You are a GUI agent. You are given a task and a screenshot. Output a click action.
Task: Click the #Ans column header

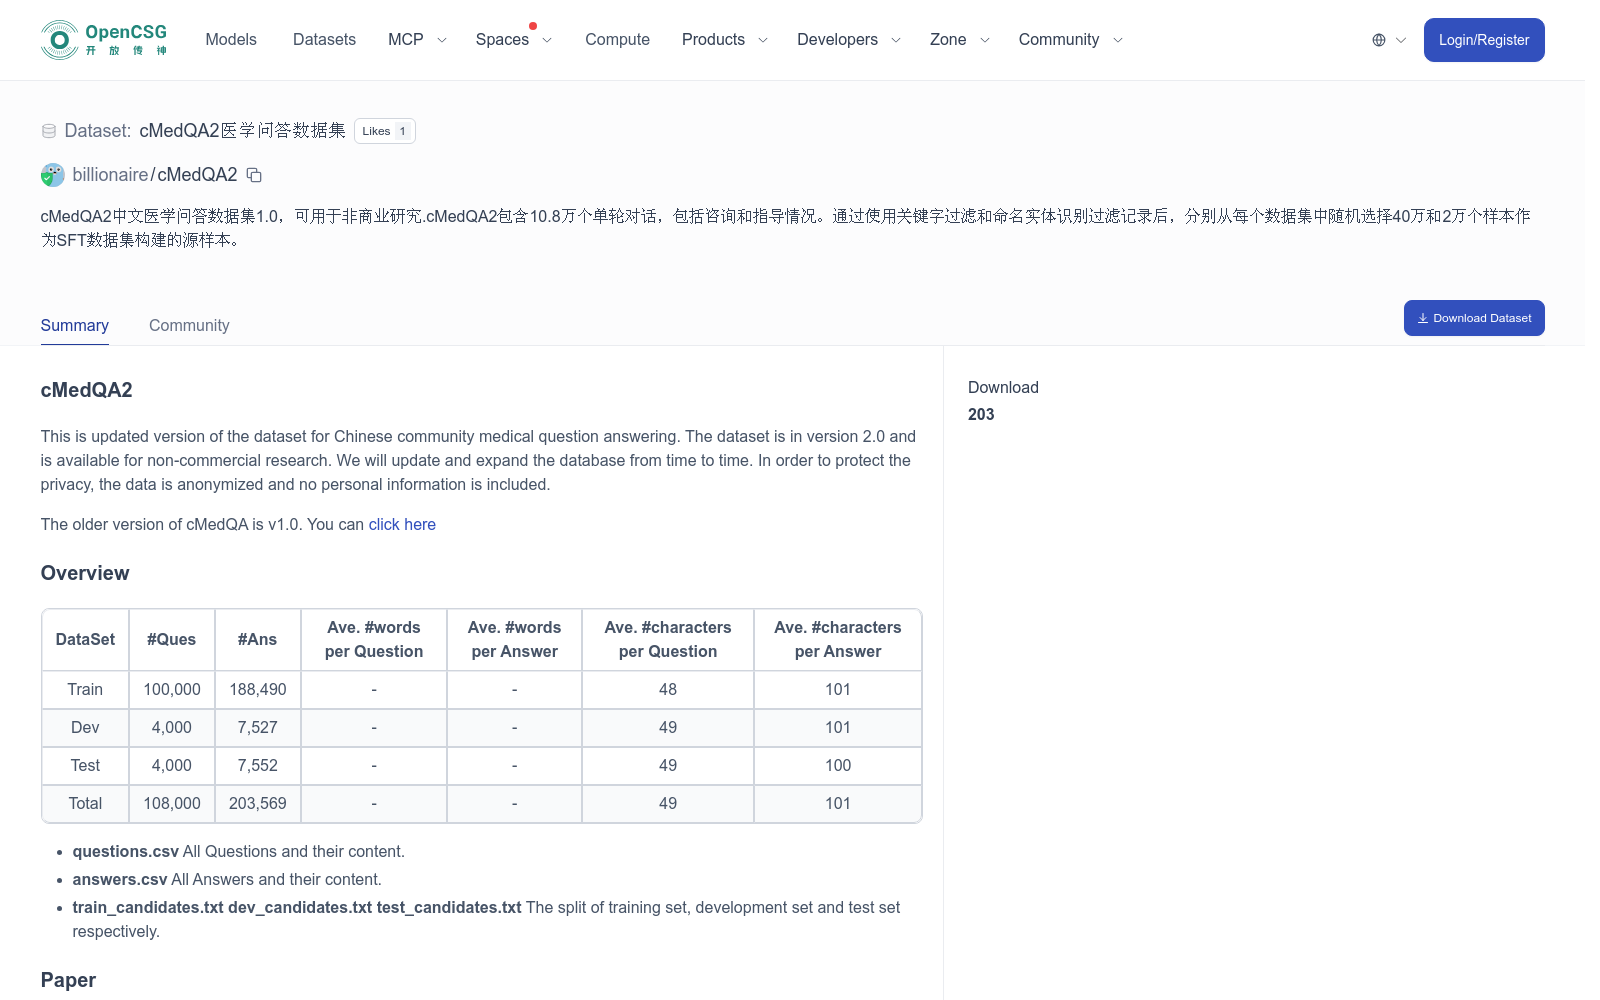click(x=258, y=640)
